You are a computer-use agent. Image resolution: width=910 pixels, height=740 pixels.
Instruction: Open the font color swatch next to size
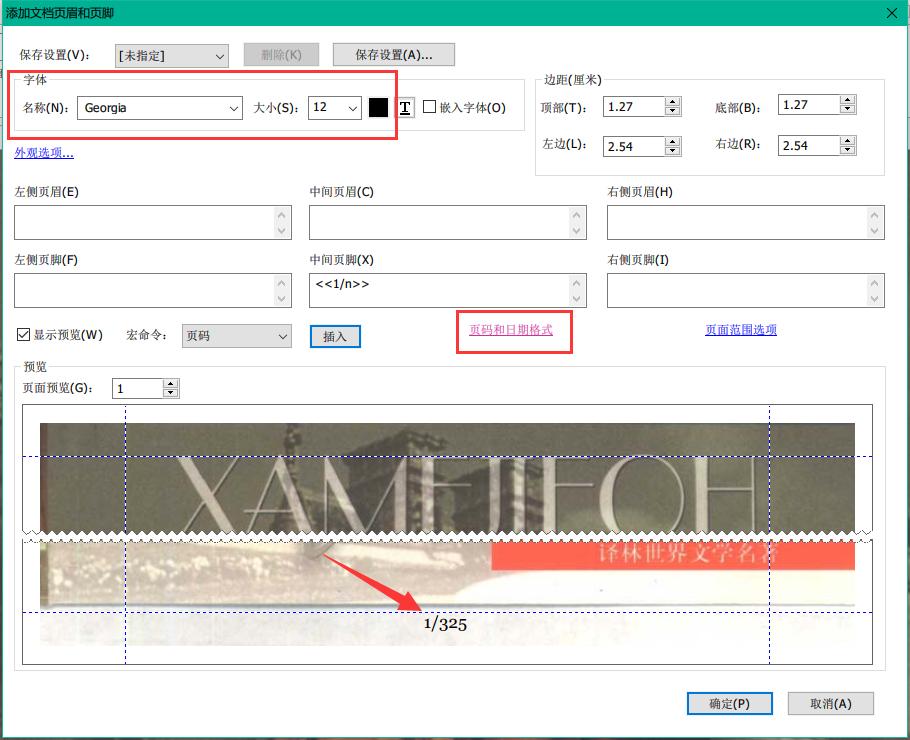[378, 107]
